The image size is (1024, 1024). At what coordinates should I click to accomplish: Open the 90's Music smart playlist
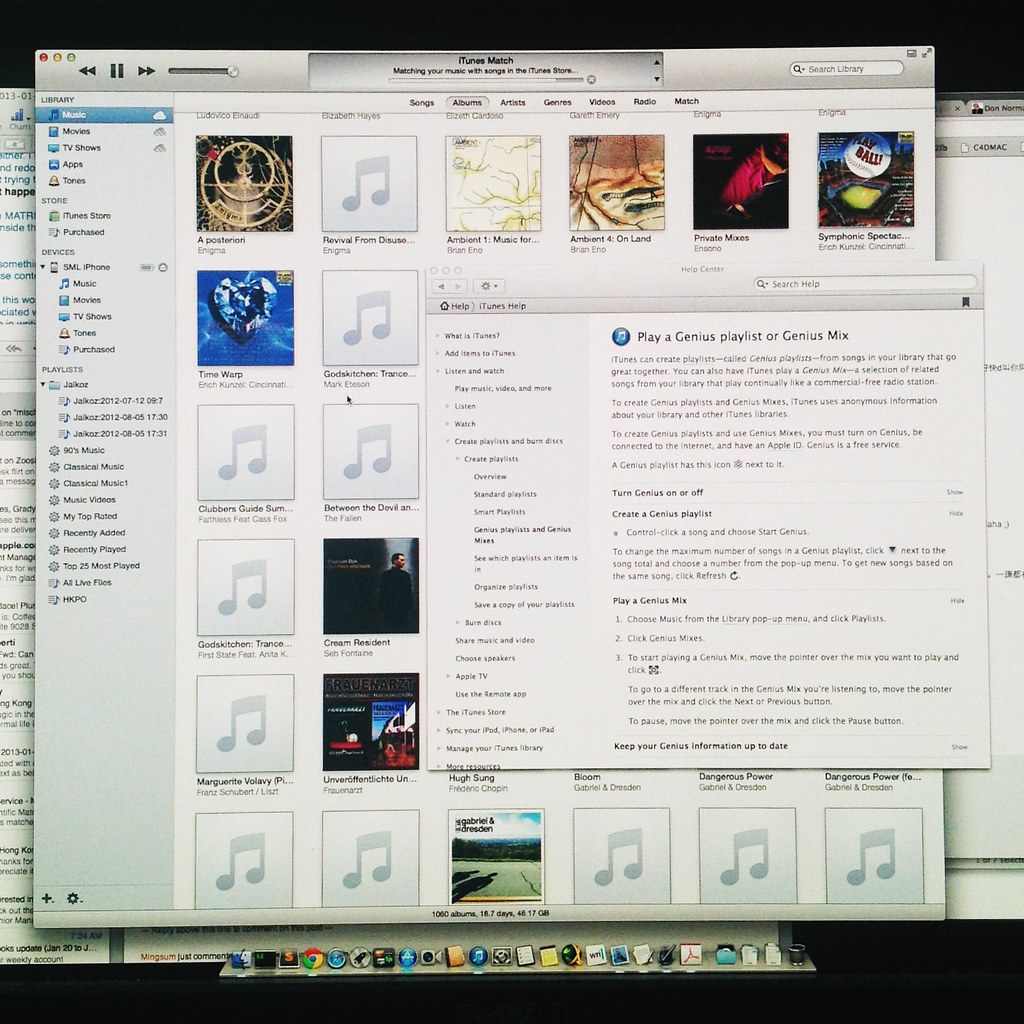pyautogui.click(x=84, y=451)
